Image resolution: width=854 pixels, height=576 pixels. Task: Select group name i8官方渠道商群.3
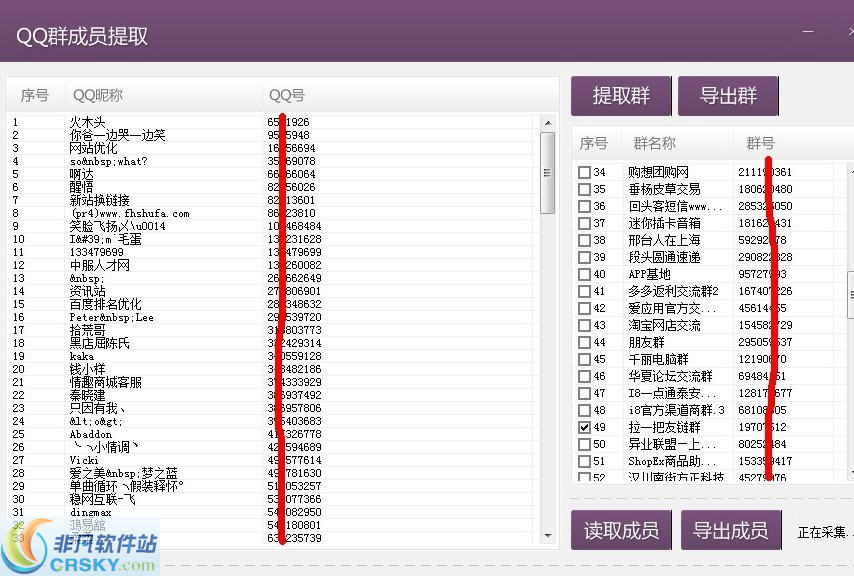(x=676, y=410)
